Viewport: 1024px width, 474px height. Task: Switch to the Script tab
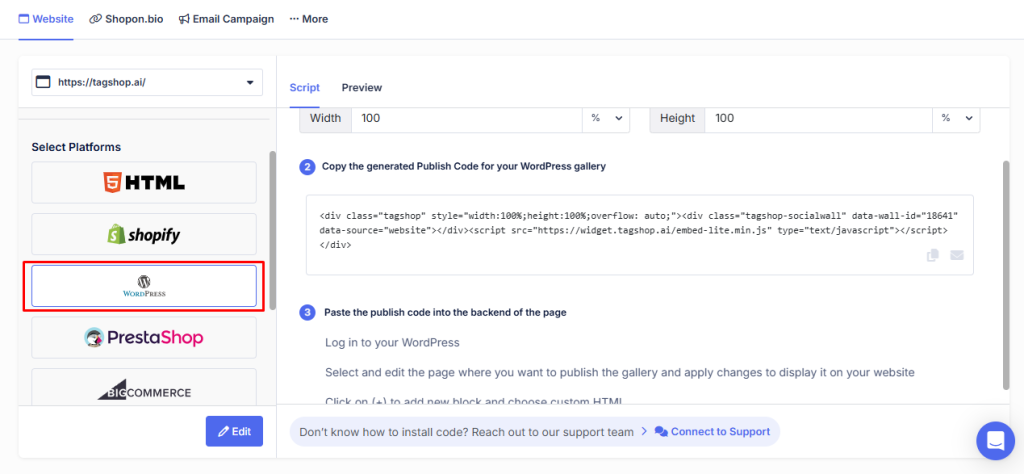click(304, 87)
